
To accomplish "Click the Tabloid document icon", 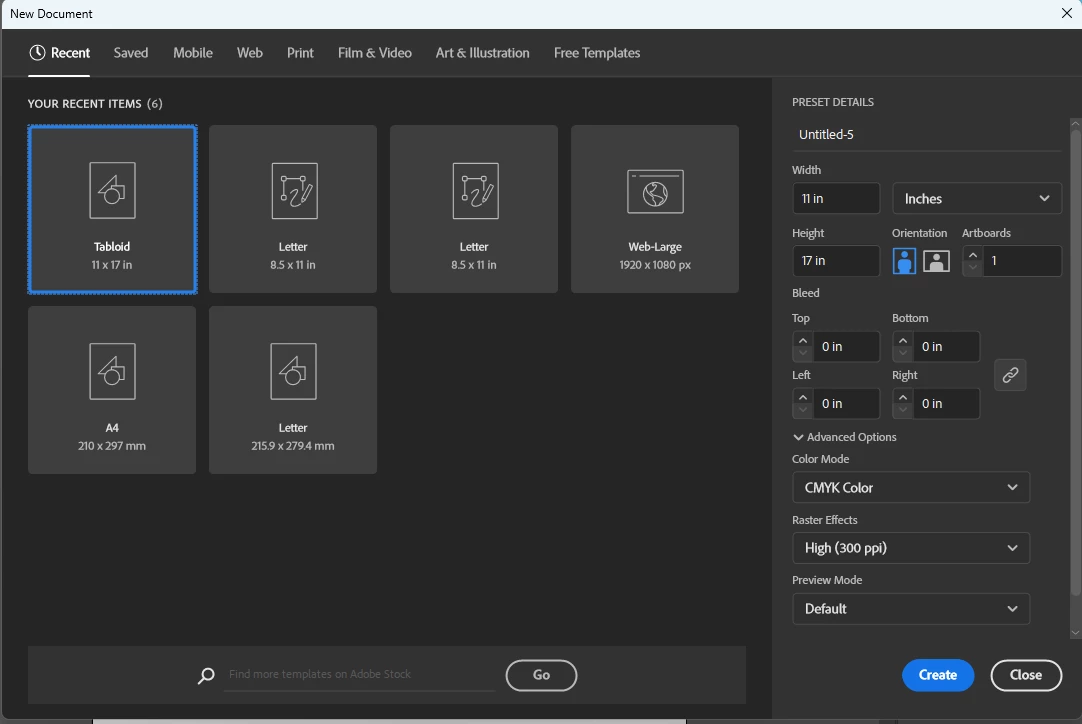I will tap(112, 190).
